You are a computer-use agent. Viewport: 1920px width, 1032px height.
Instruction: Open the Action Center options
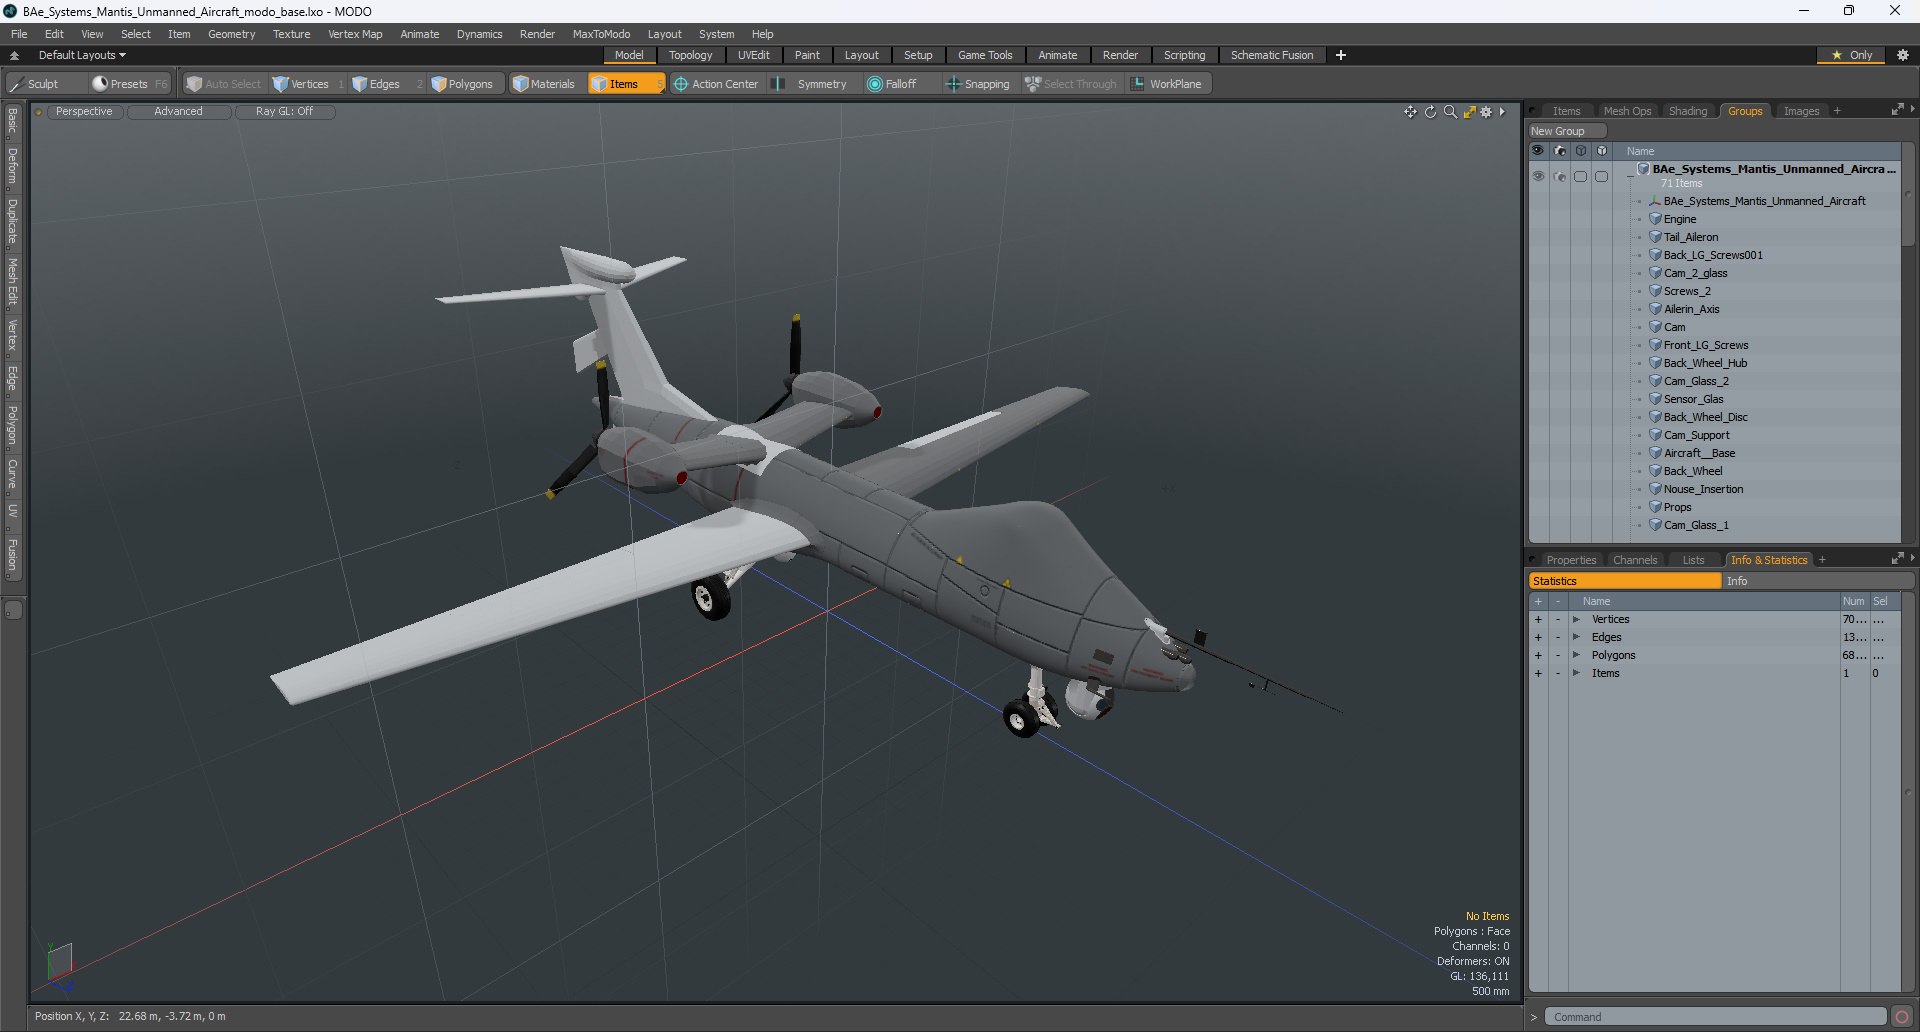tap(716, 84)
